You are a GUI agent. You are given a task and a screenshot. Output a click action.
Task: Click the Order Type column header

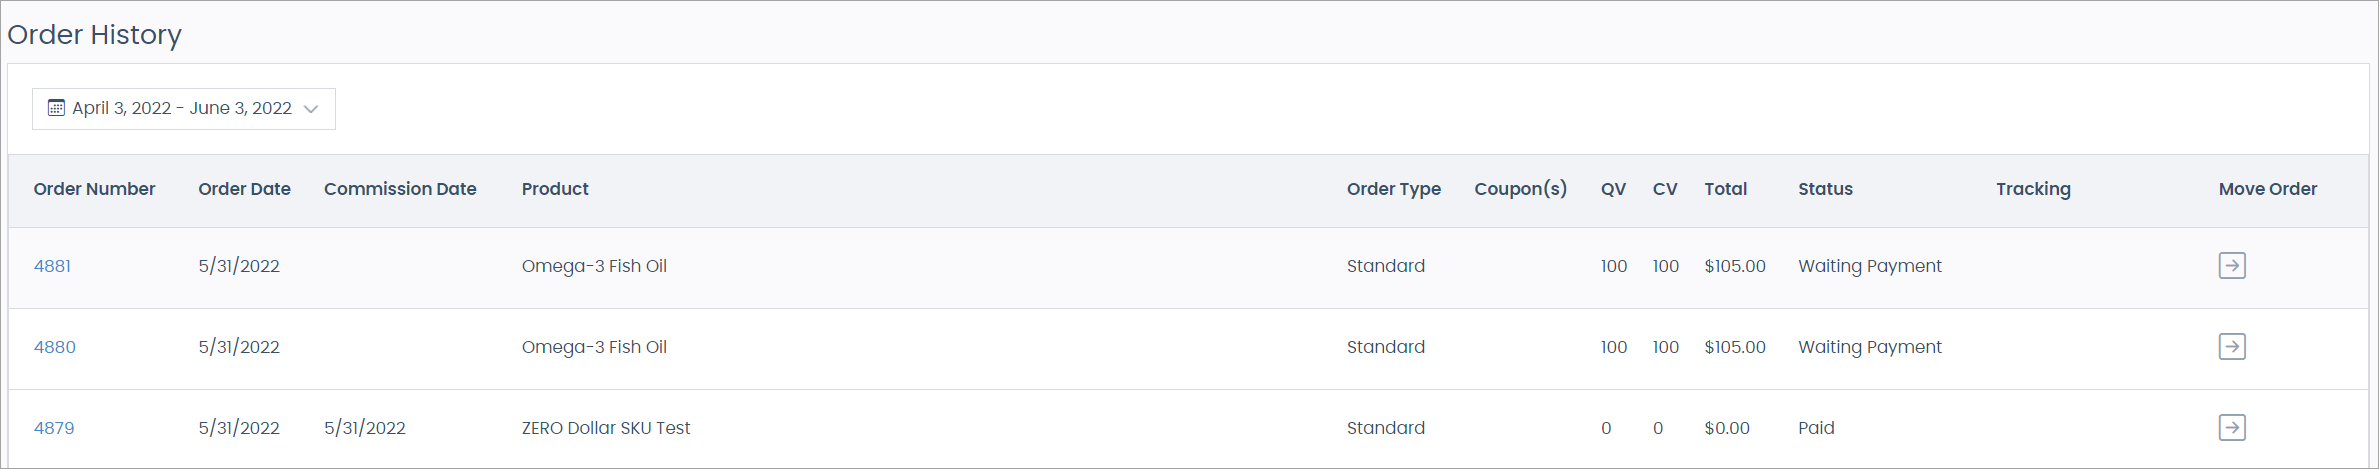click(x=1393, y=189)
